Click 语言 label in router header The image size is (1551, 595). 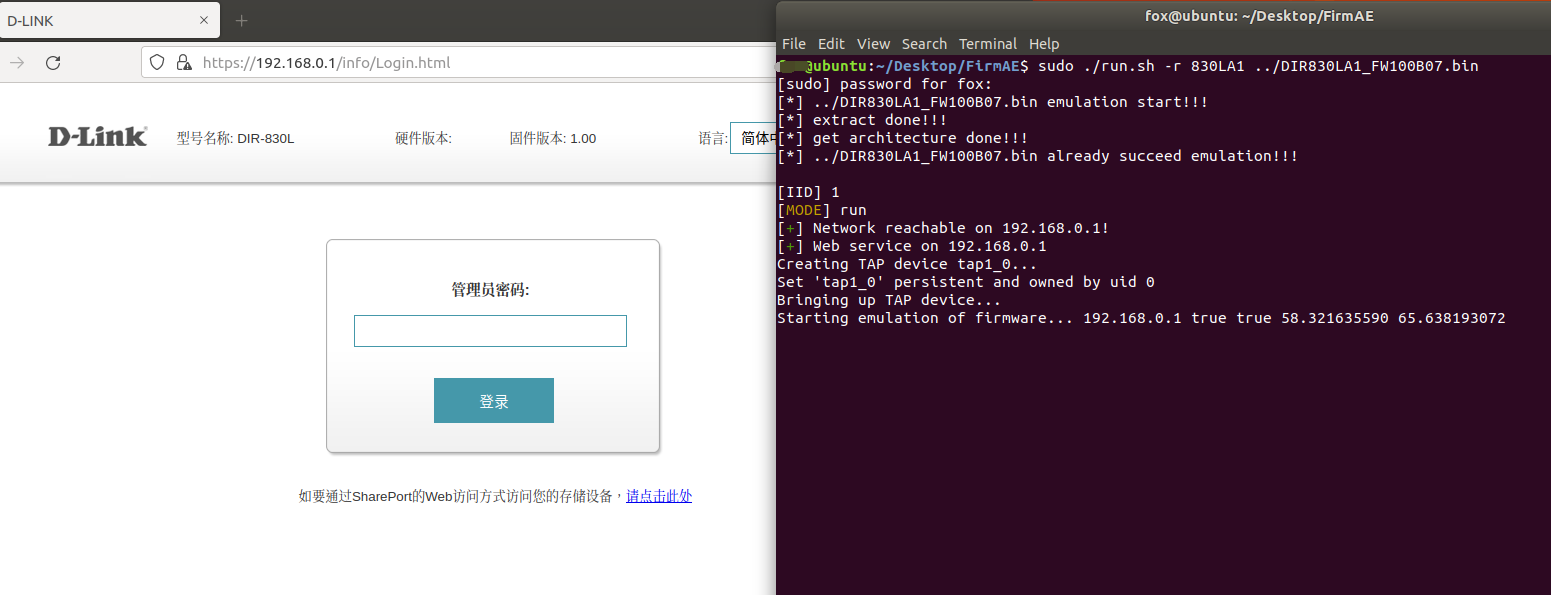[712, 139]
